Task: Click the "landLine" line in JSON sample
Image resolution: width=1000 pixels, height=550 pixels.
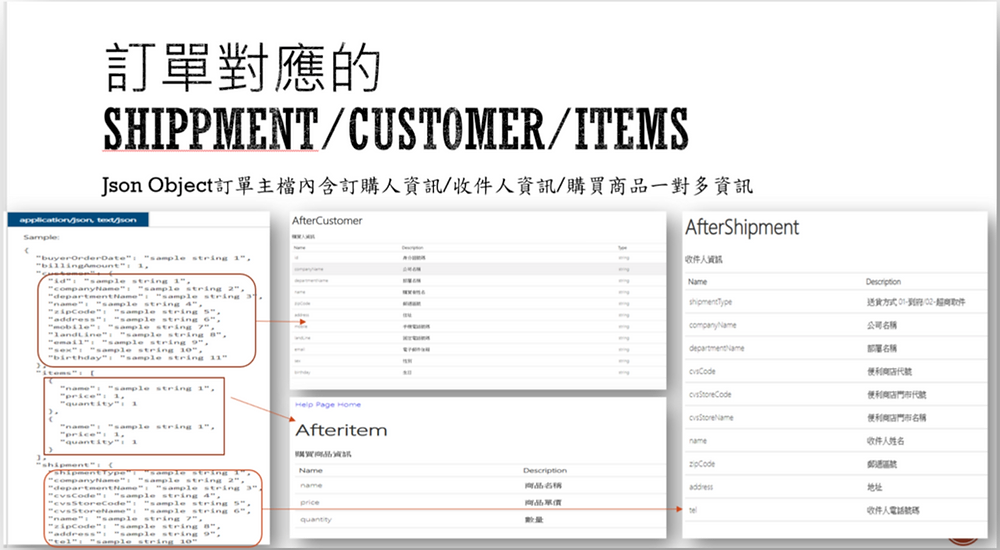Action: pos(137,334)
